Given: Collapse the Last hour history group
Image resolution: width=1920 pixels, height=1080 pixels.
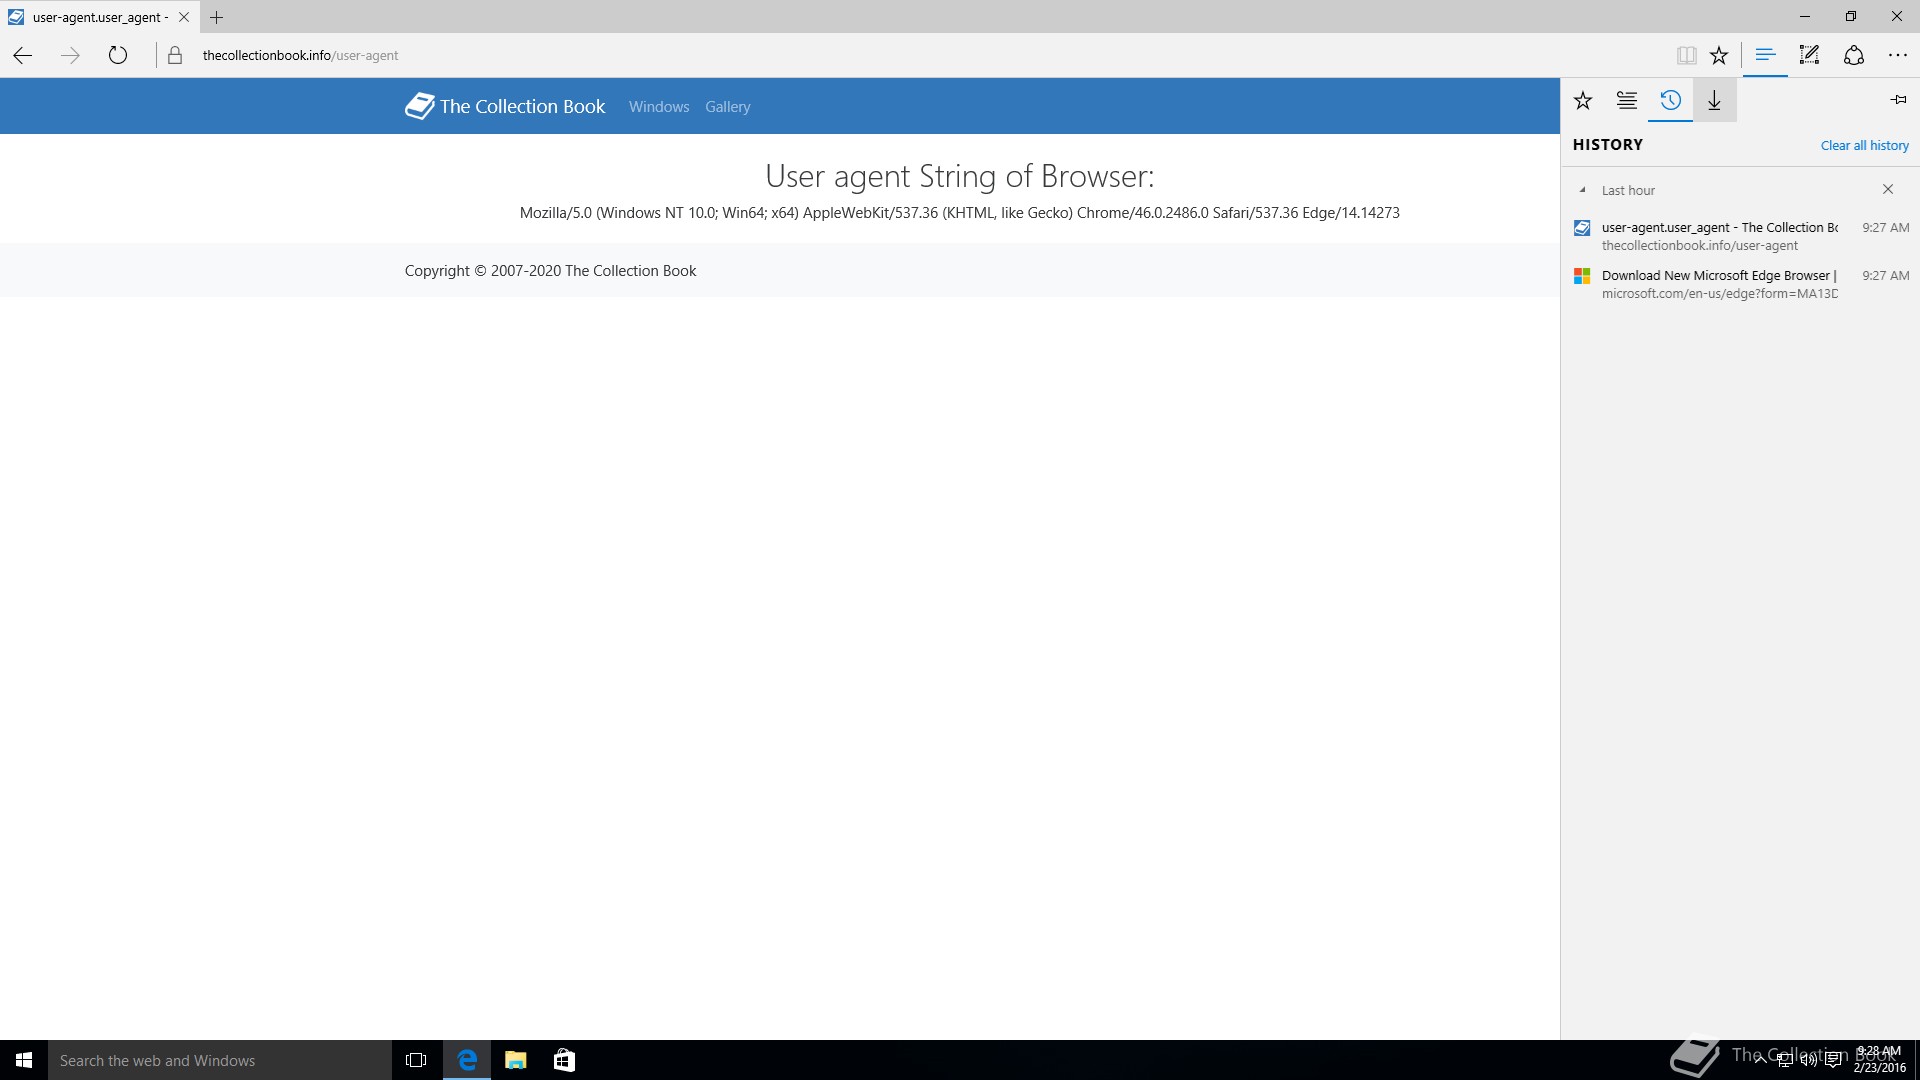Looking at the screenshot, I should pos(1583,190).
